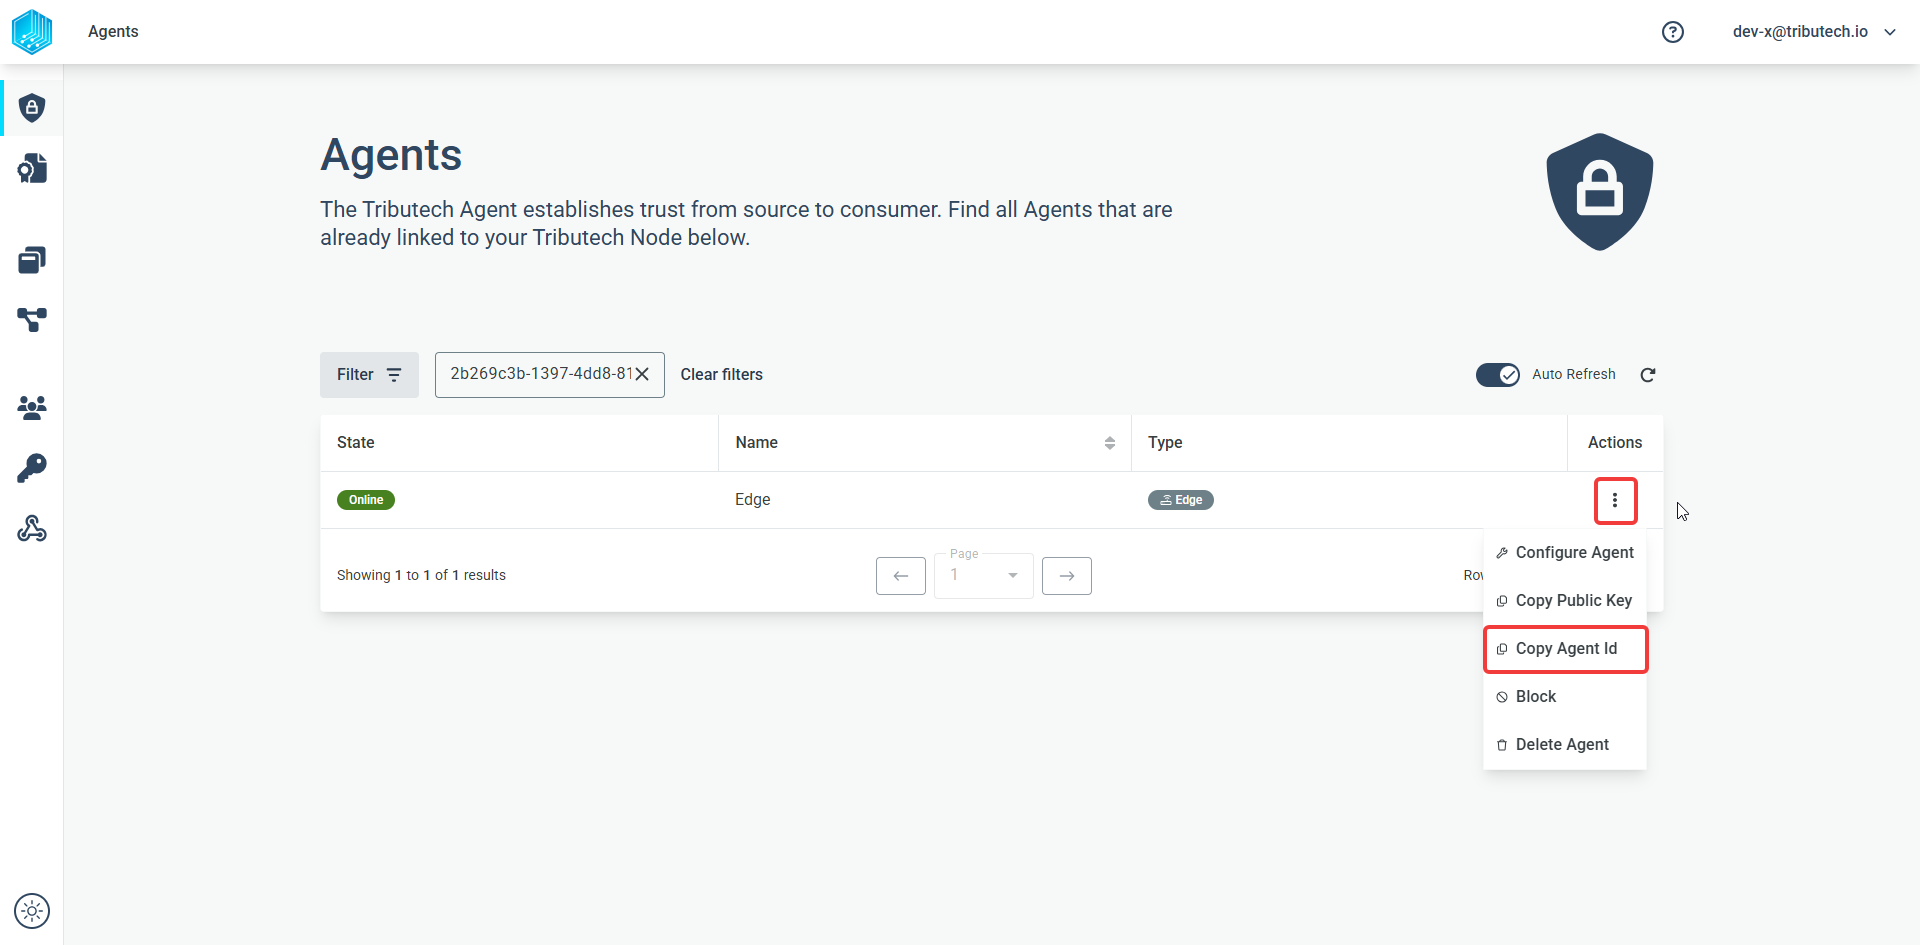Remove the 2b269c3b filter chip

tap(642, 374)
